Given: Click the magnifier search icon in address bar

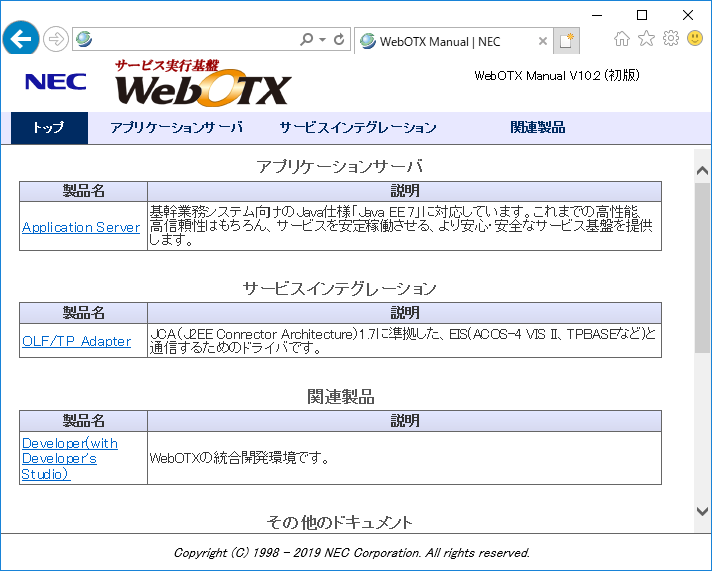Looking at the screenshot, I should click(306, 40).
